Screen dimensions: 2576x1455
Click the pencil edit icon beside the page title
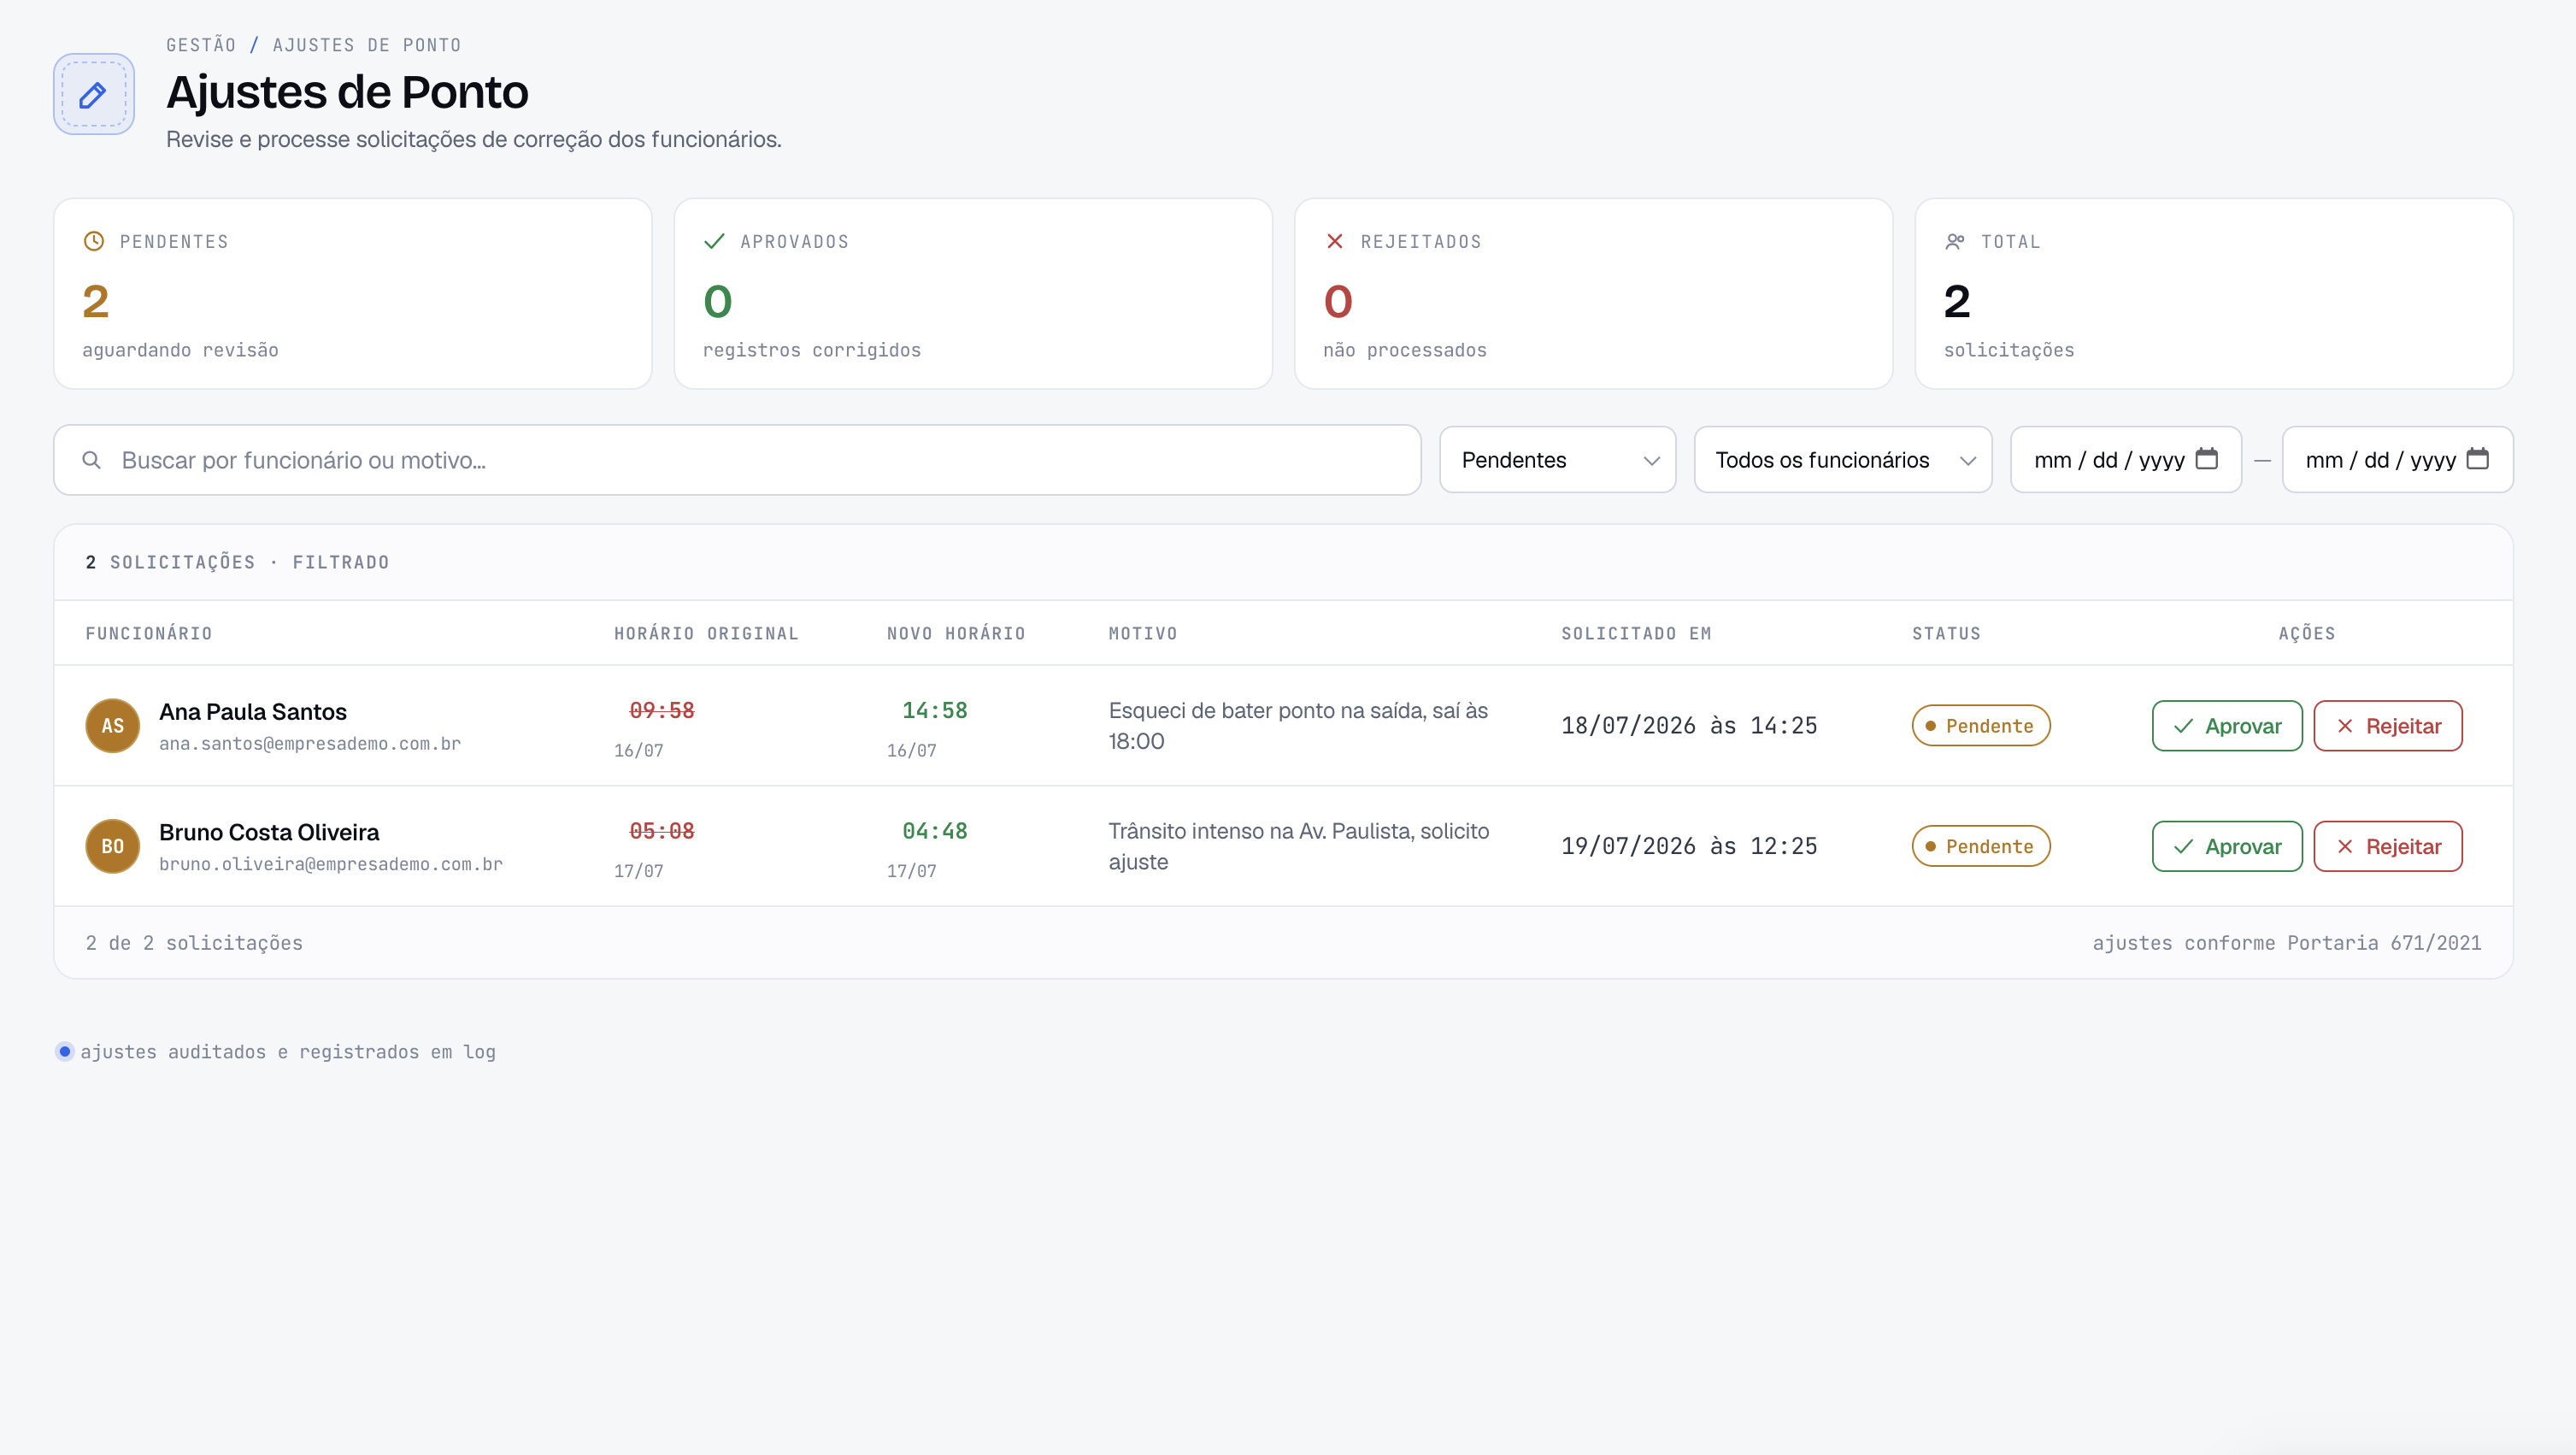[x=93, y=94]
